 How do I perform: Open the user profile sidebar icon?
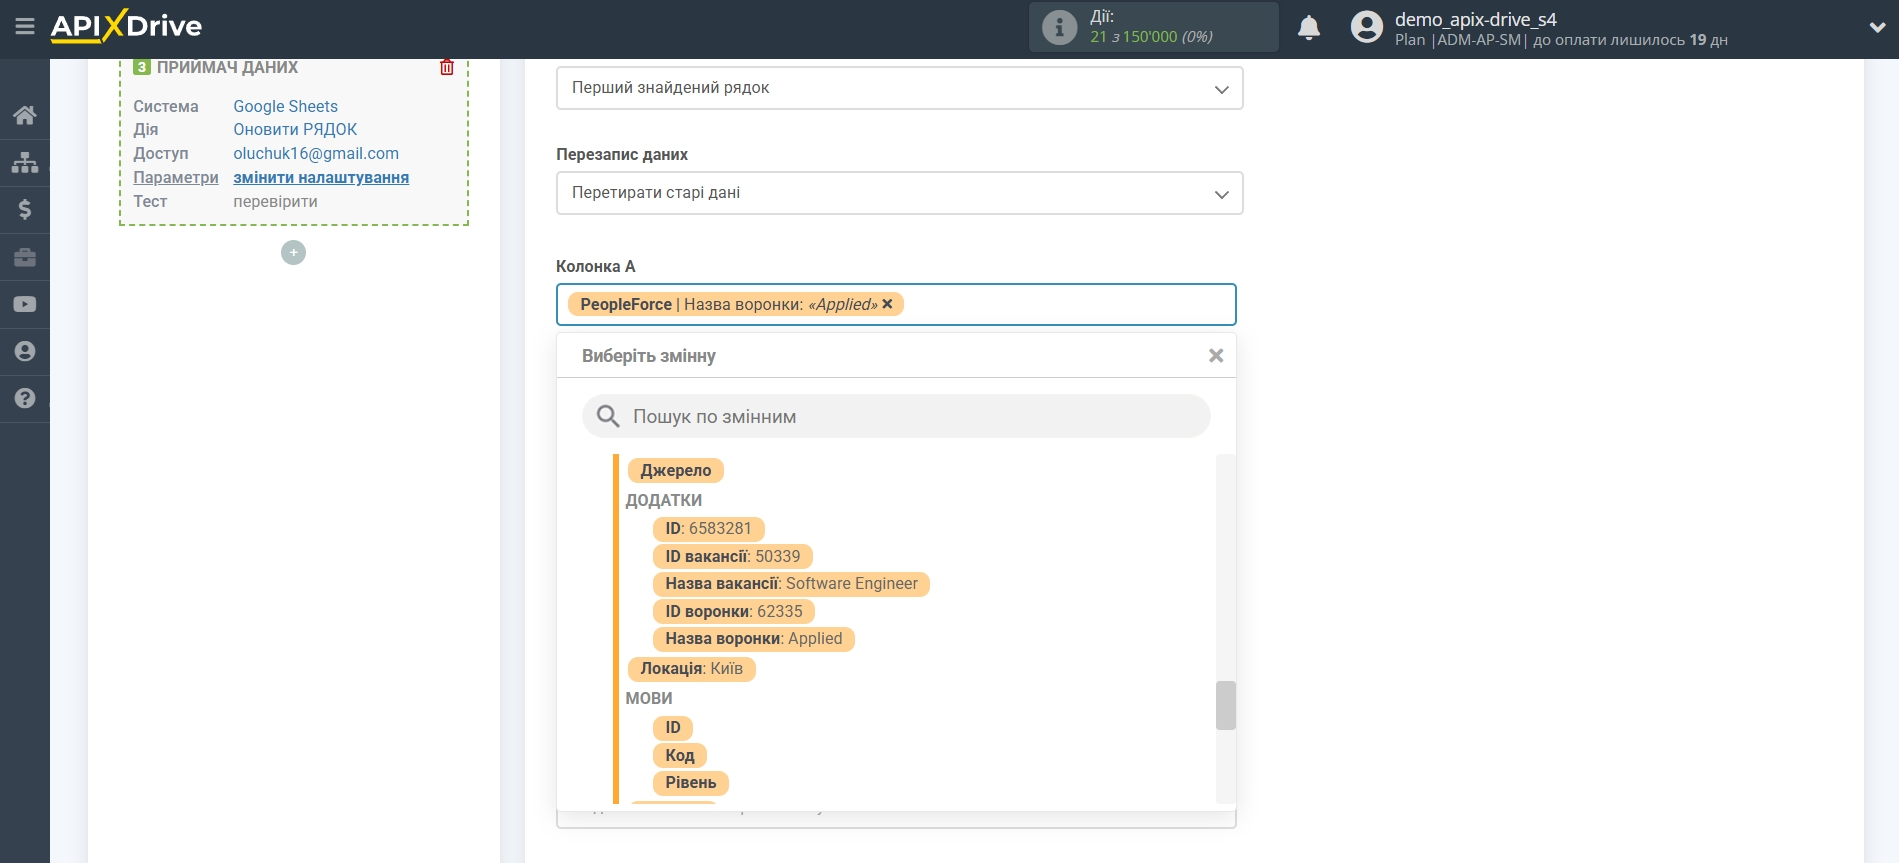(25, 351)
